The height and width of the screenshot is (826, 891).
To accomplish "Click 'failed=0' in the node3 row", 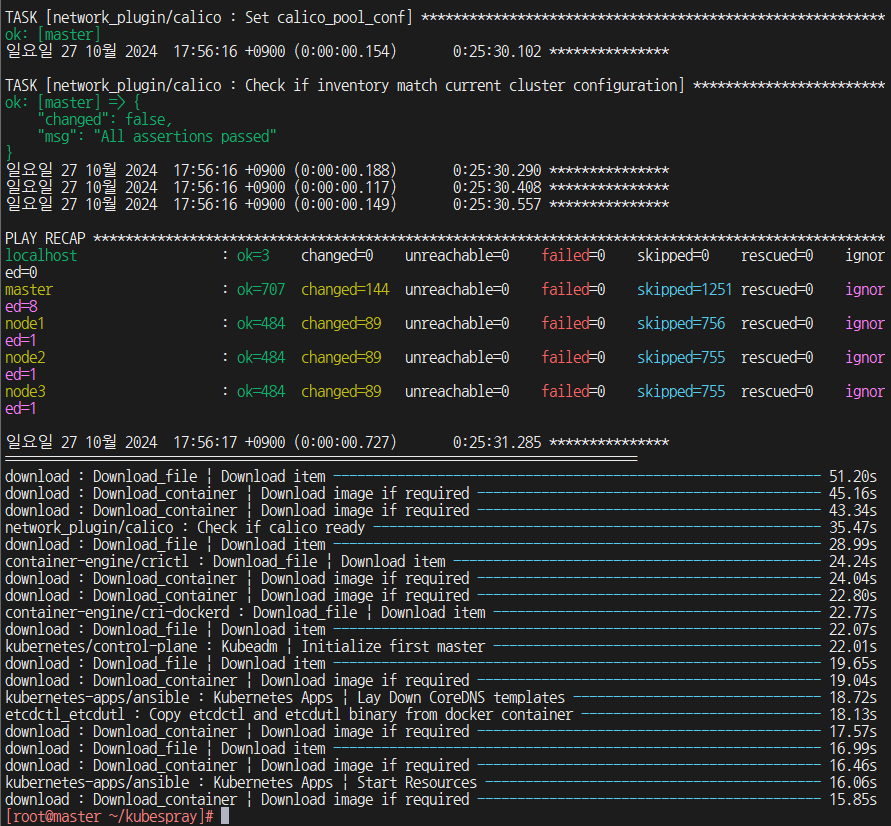I will coord(573,392).
